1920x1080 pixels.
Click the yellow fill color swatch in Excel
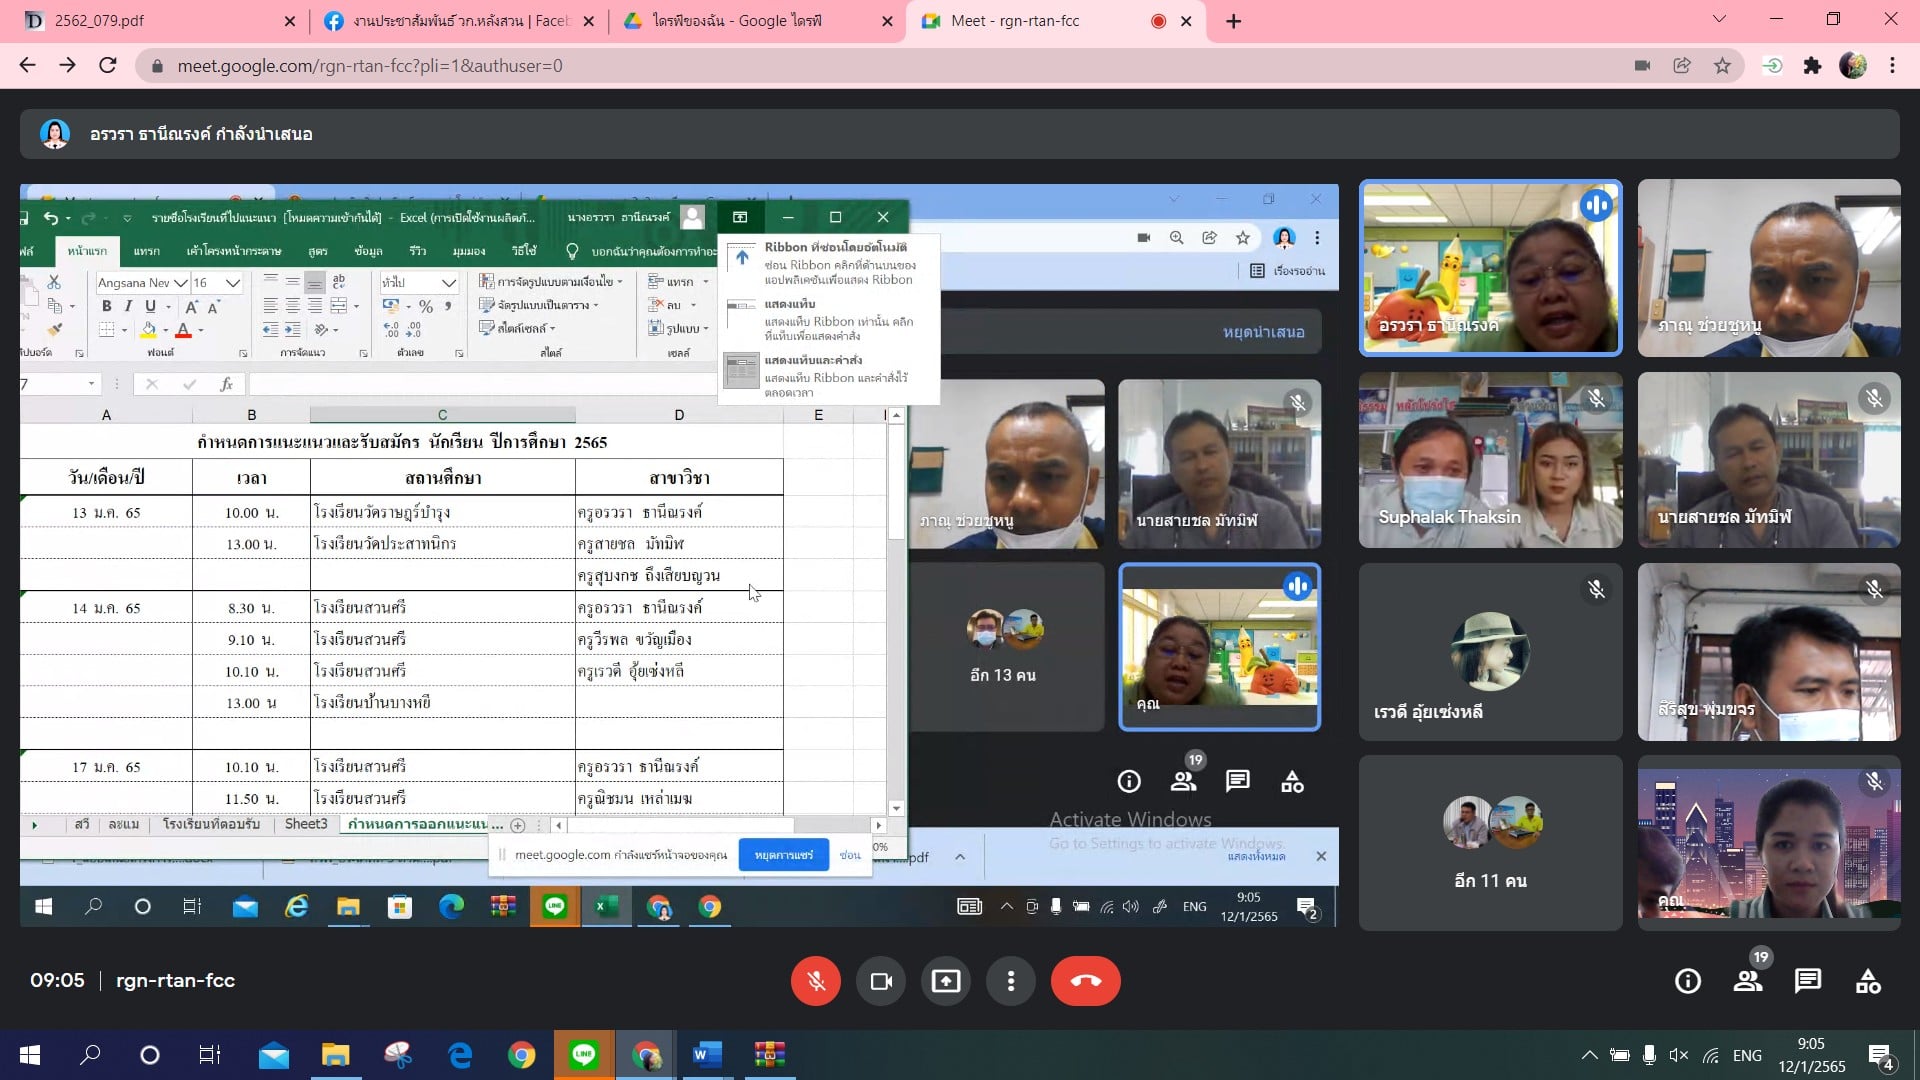point(149,329)
